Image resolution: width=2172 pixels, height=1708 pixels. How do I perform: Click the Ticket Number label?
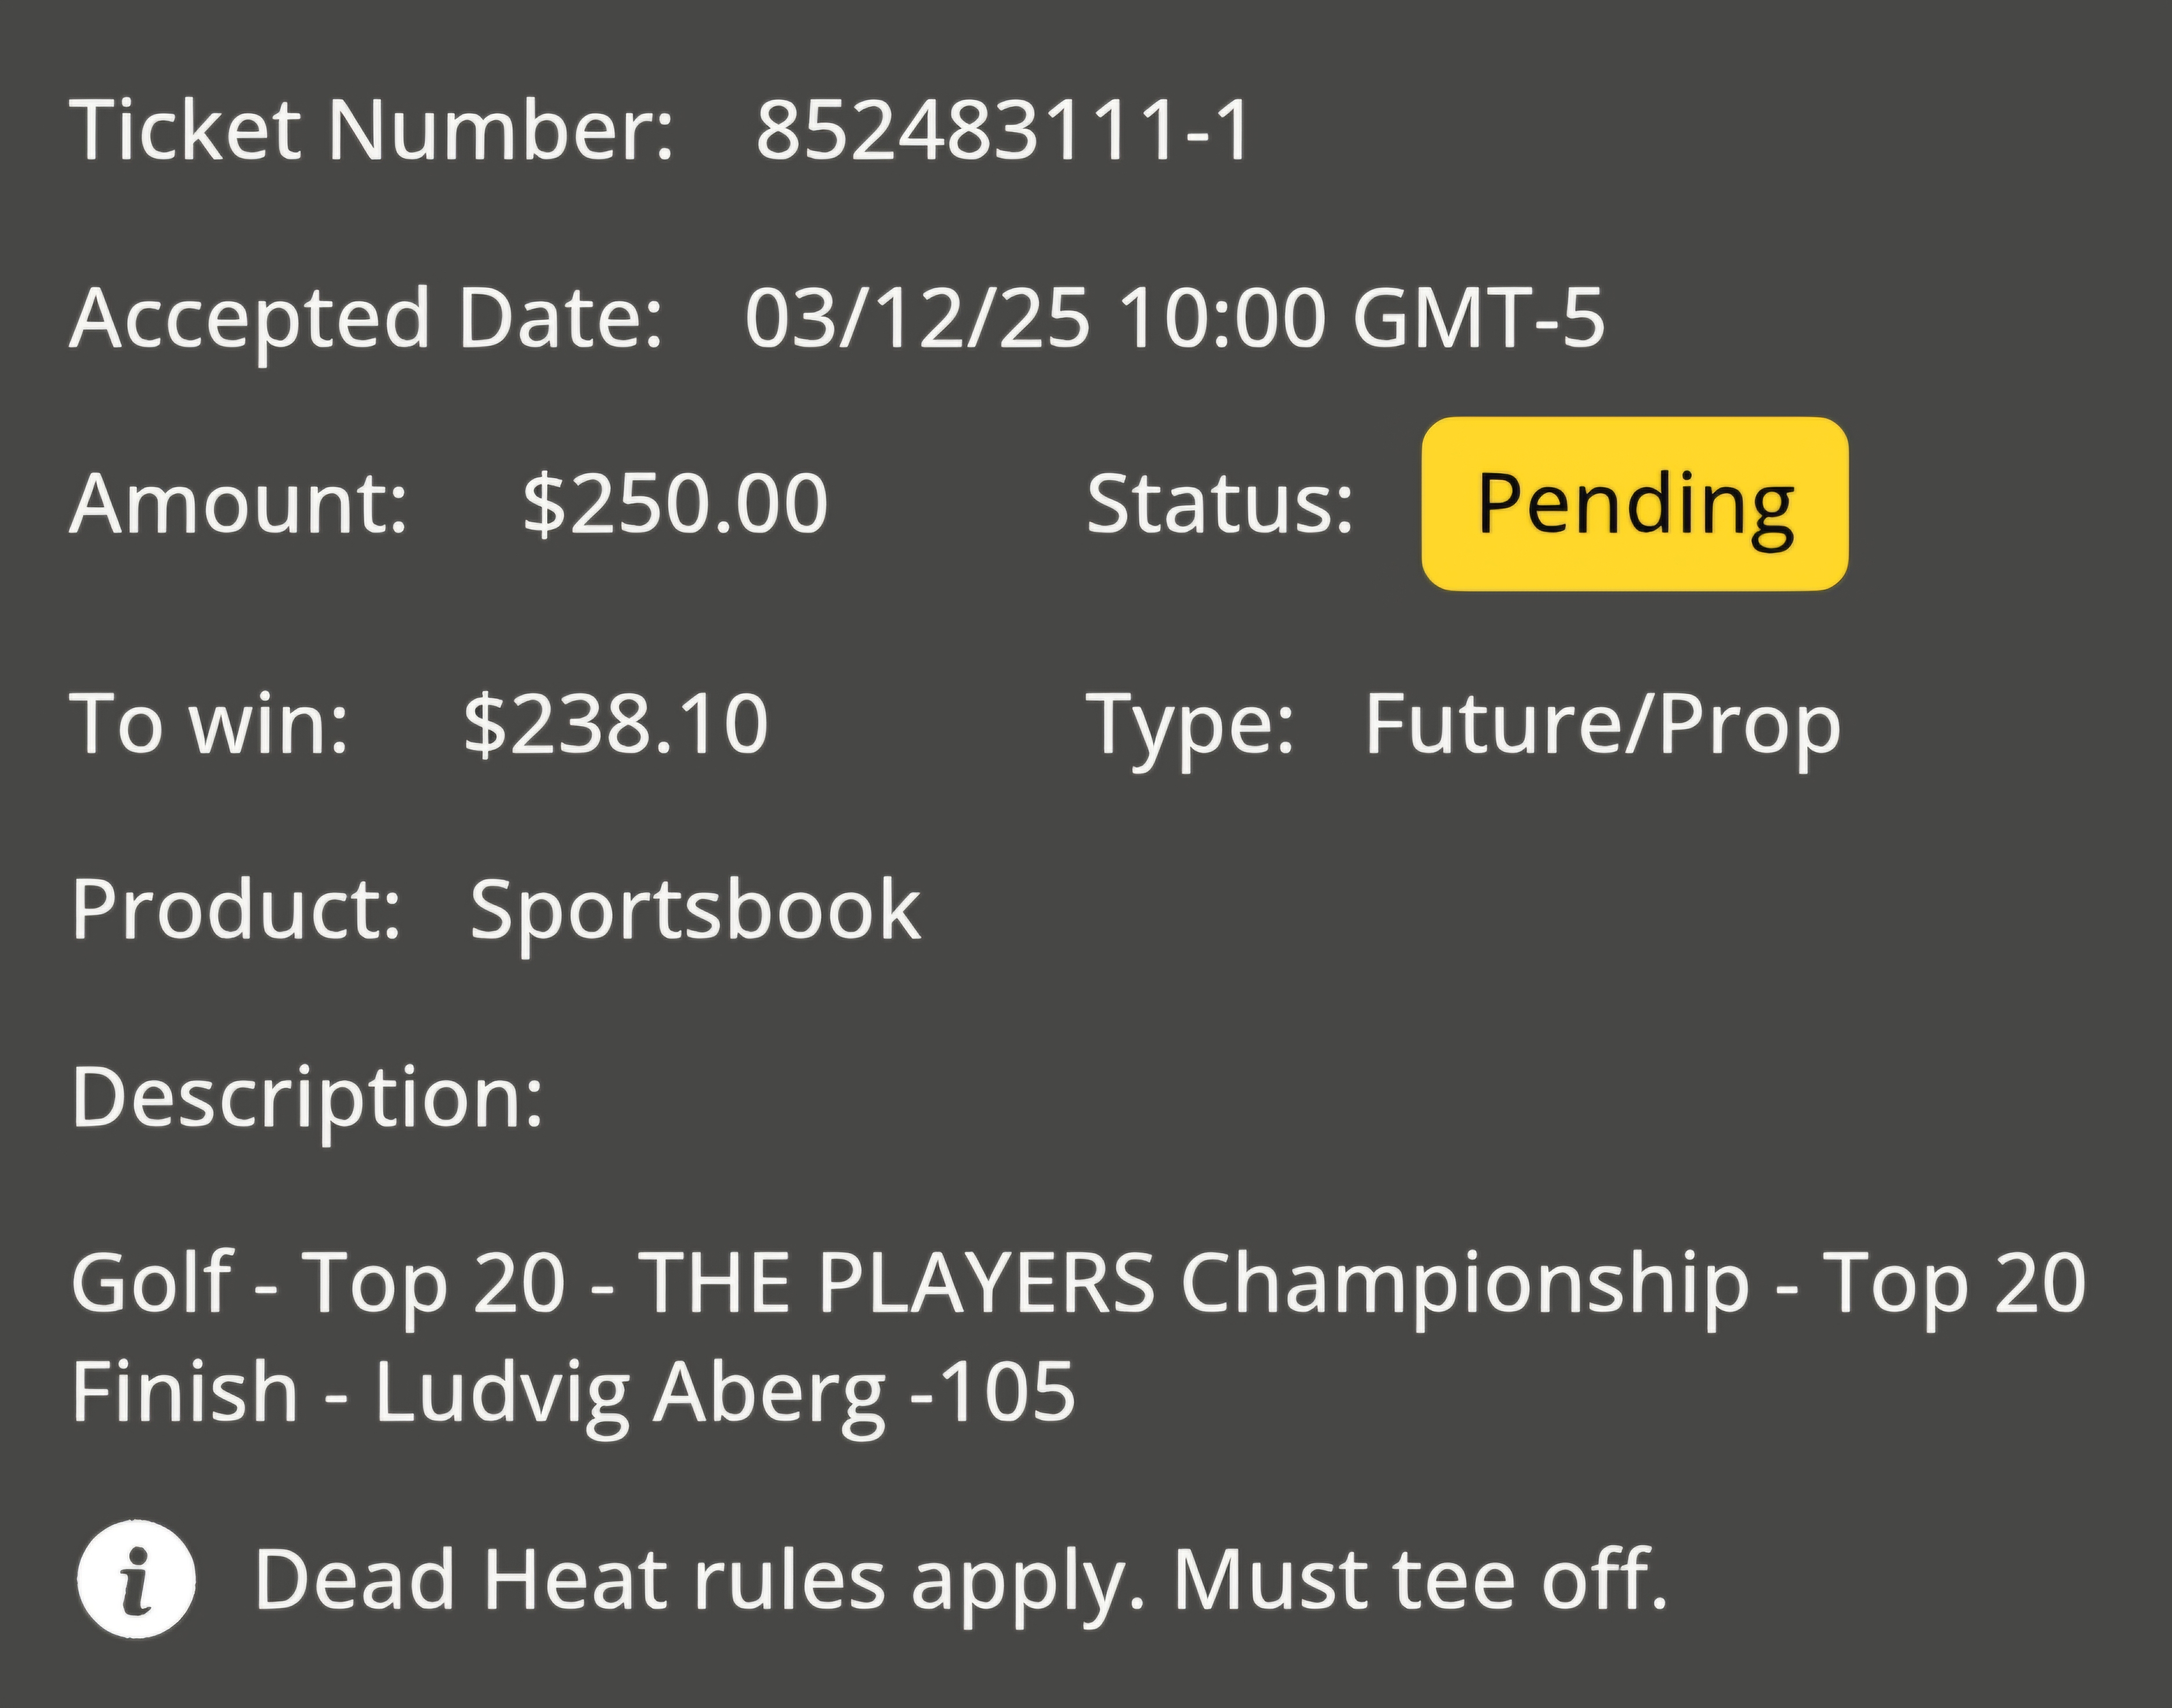pos(372,130)
